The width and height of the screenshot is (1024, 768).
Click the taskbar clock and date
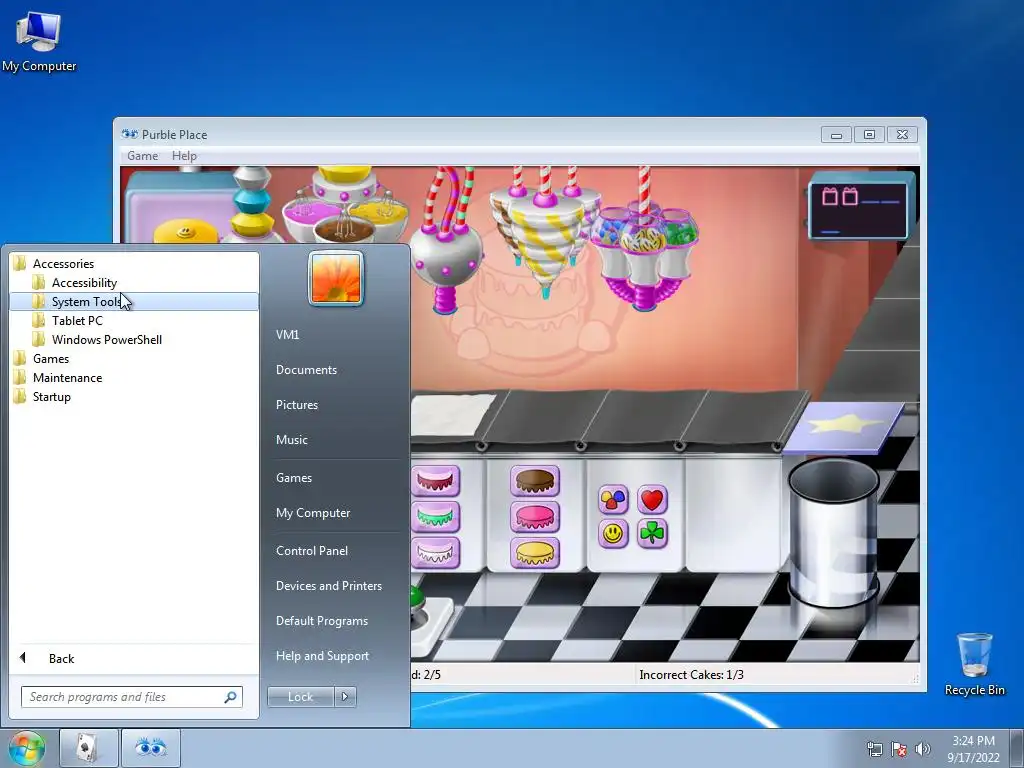pyautogui.click(x=973, y=749)
